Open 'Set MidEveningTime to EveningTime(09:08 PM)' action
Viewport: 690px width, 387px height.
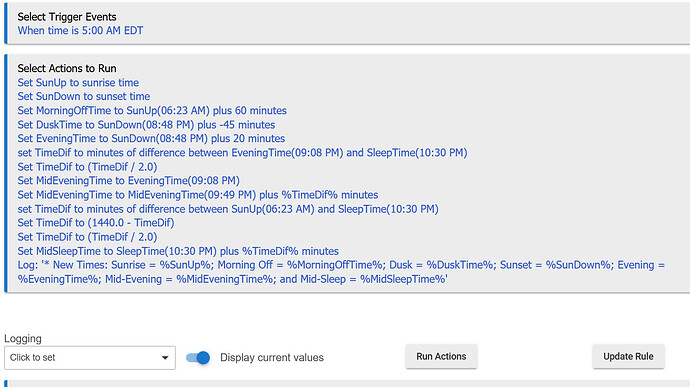[x=128, y=181]
